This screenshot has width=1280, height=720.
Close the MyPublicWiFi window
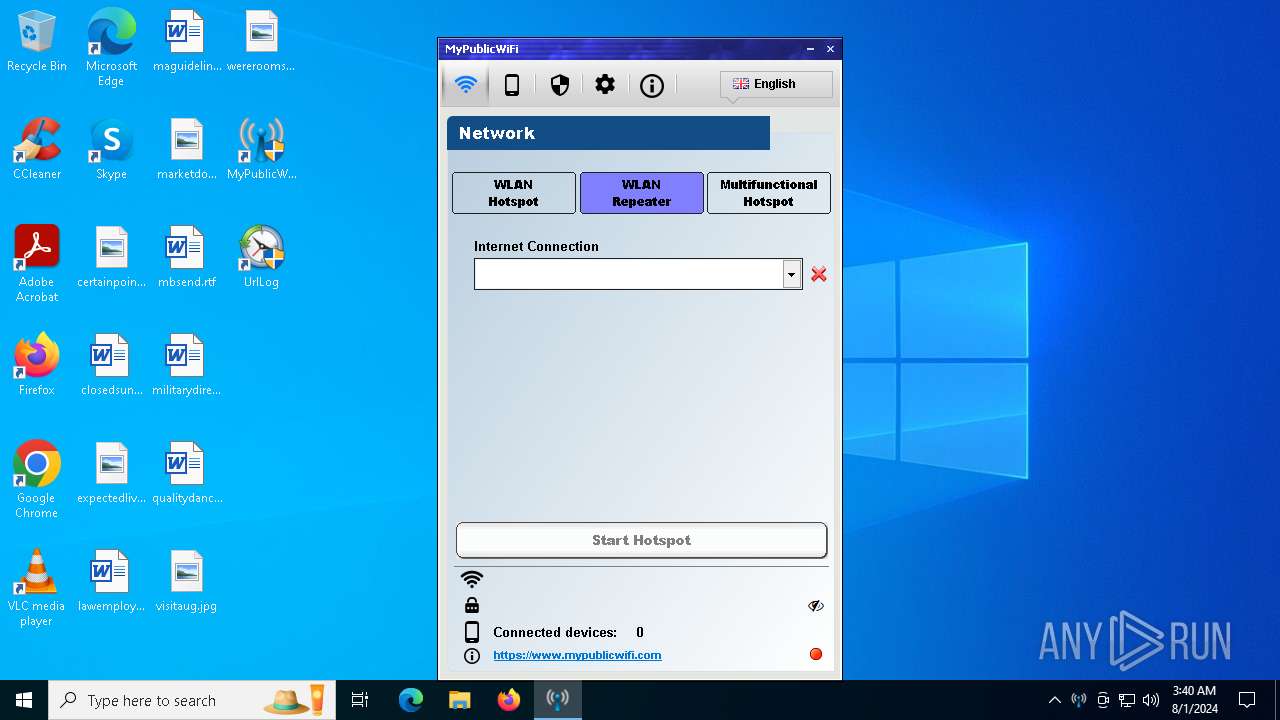830,49
